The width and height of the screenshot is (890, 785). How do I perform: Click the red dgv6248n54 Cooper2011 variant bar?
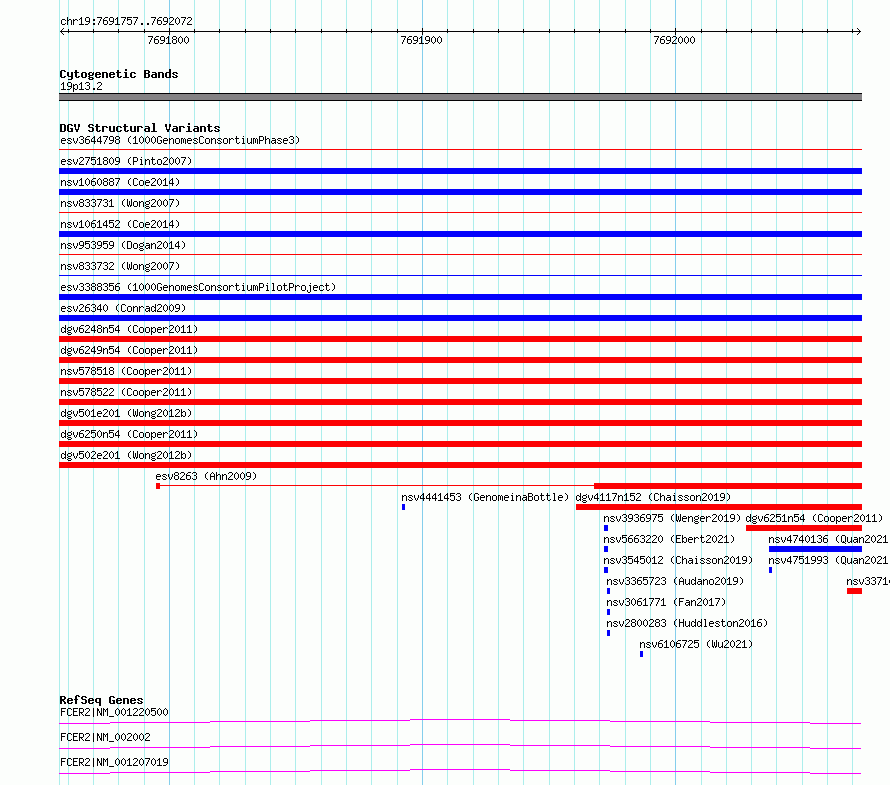click(x=460, y=339)
